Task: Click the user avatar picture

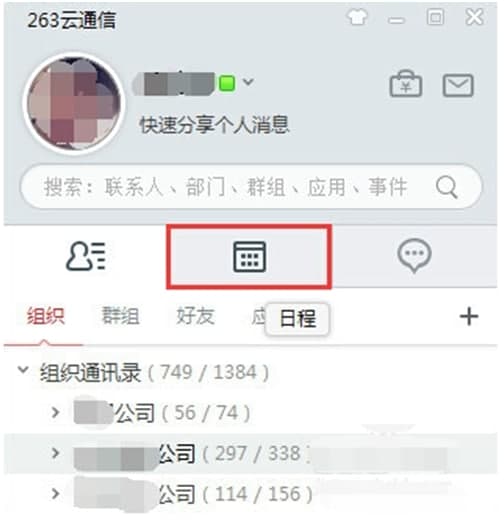Action: click(x=74, y=105)
